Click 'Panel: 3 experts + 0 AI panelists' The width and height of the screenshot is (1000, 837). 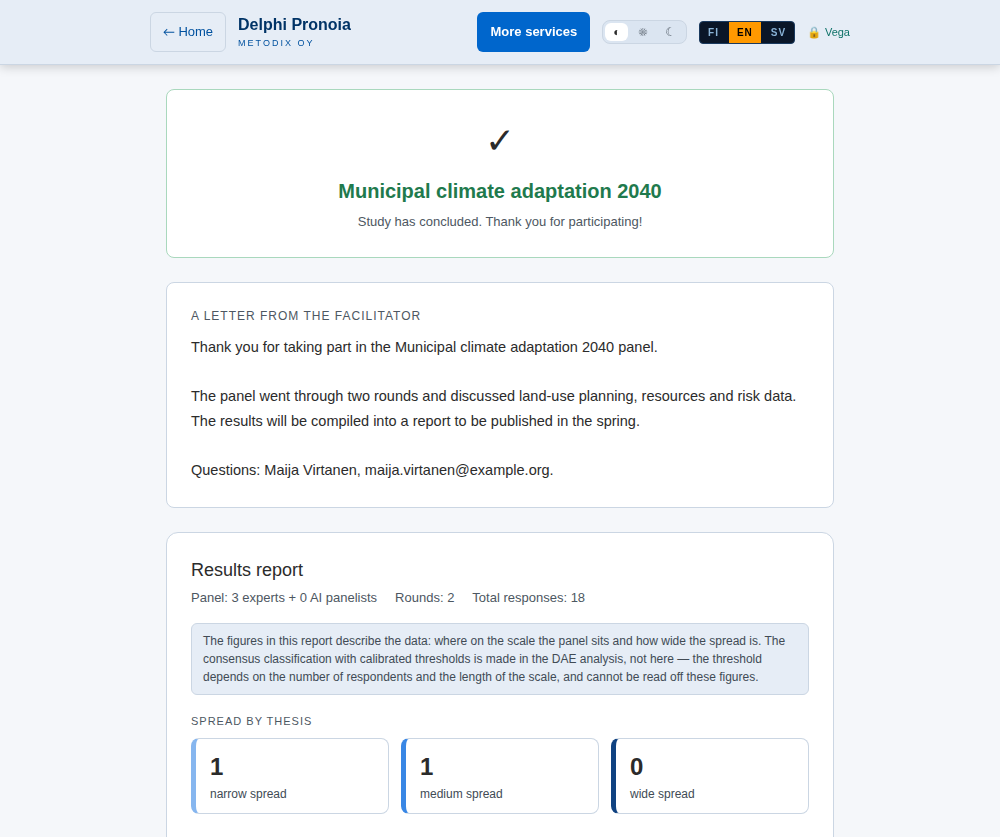coord(284,598)
